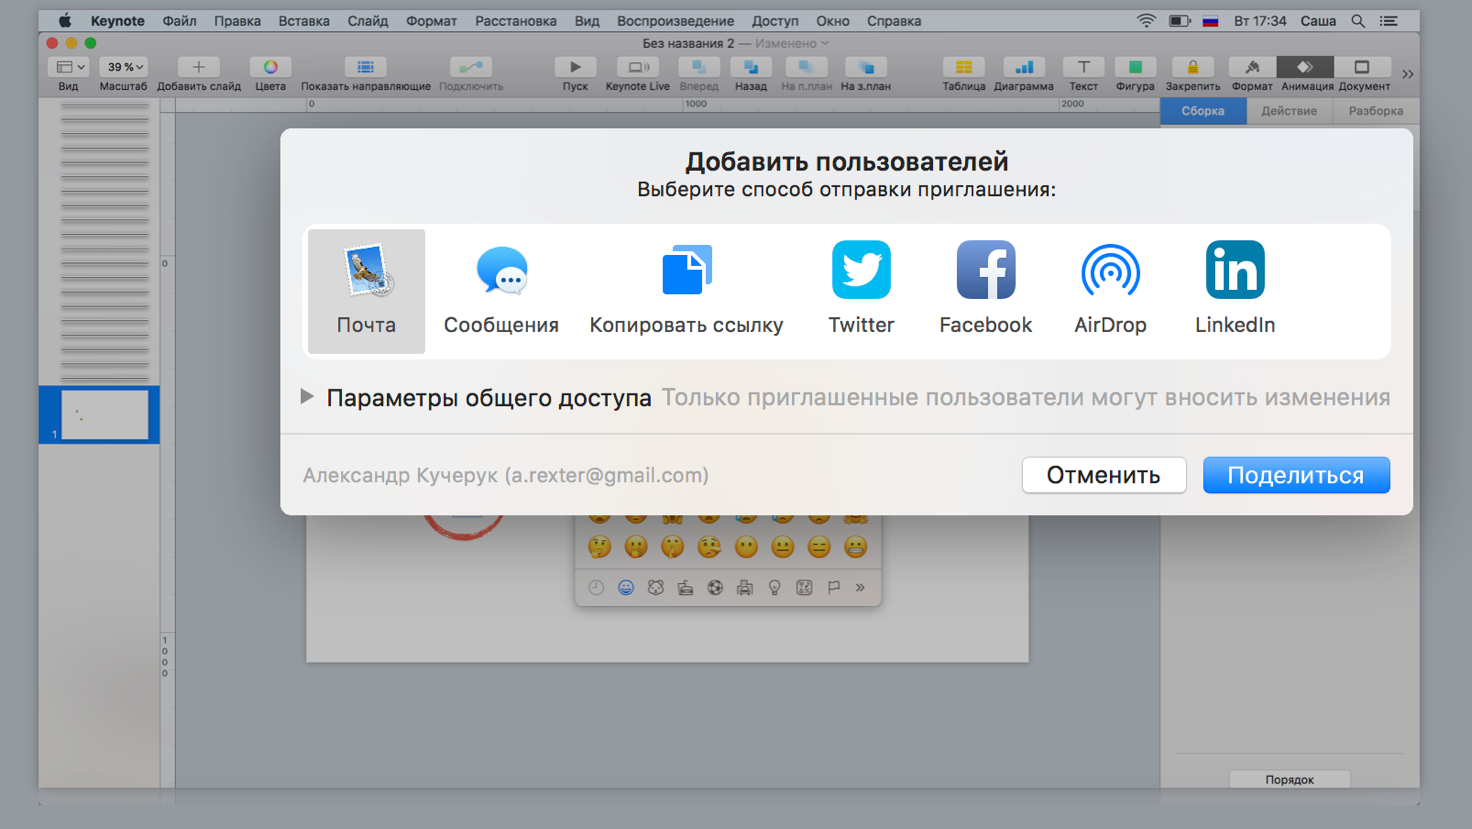Open document title Без названия 2 dropdown

(735, 43)
